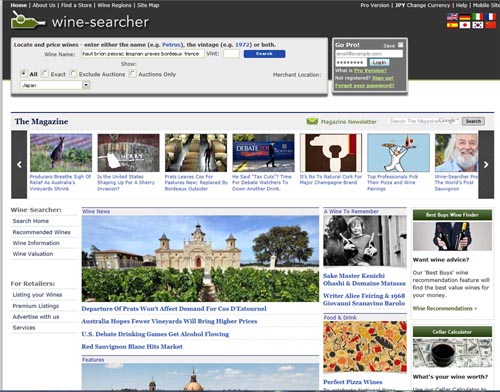
Task: Go back in magazine carousel with left arrow
Action: coord(19,164)
